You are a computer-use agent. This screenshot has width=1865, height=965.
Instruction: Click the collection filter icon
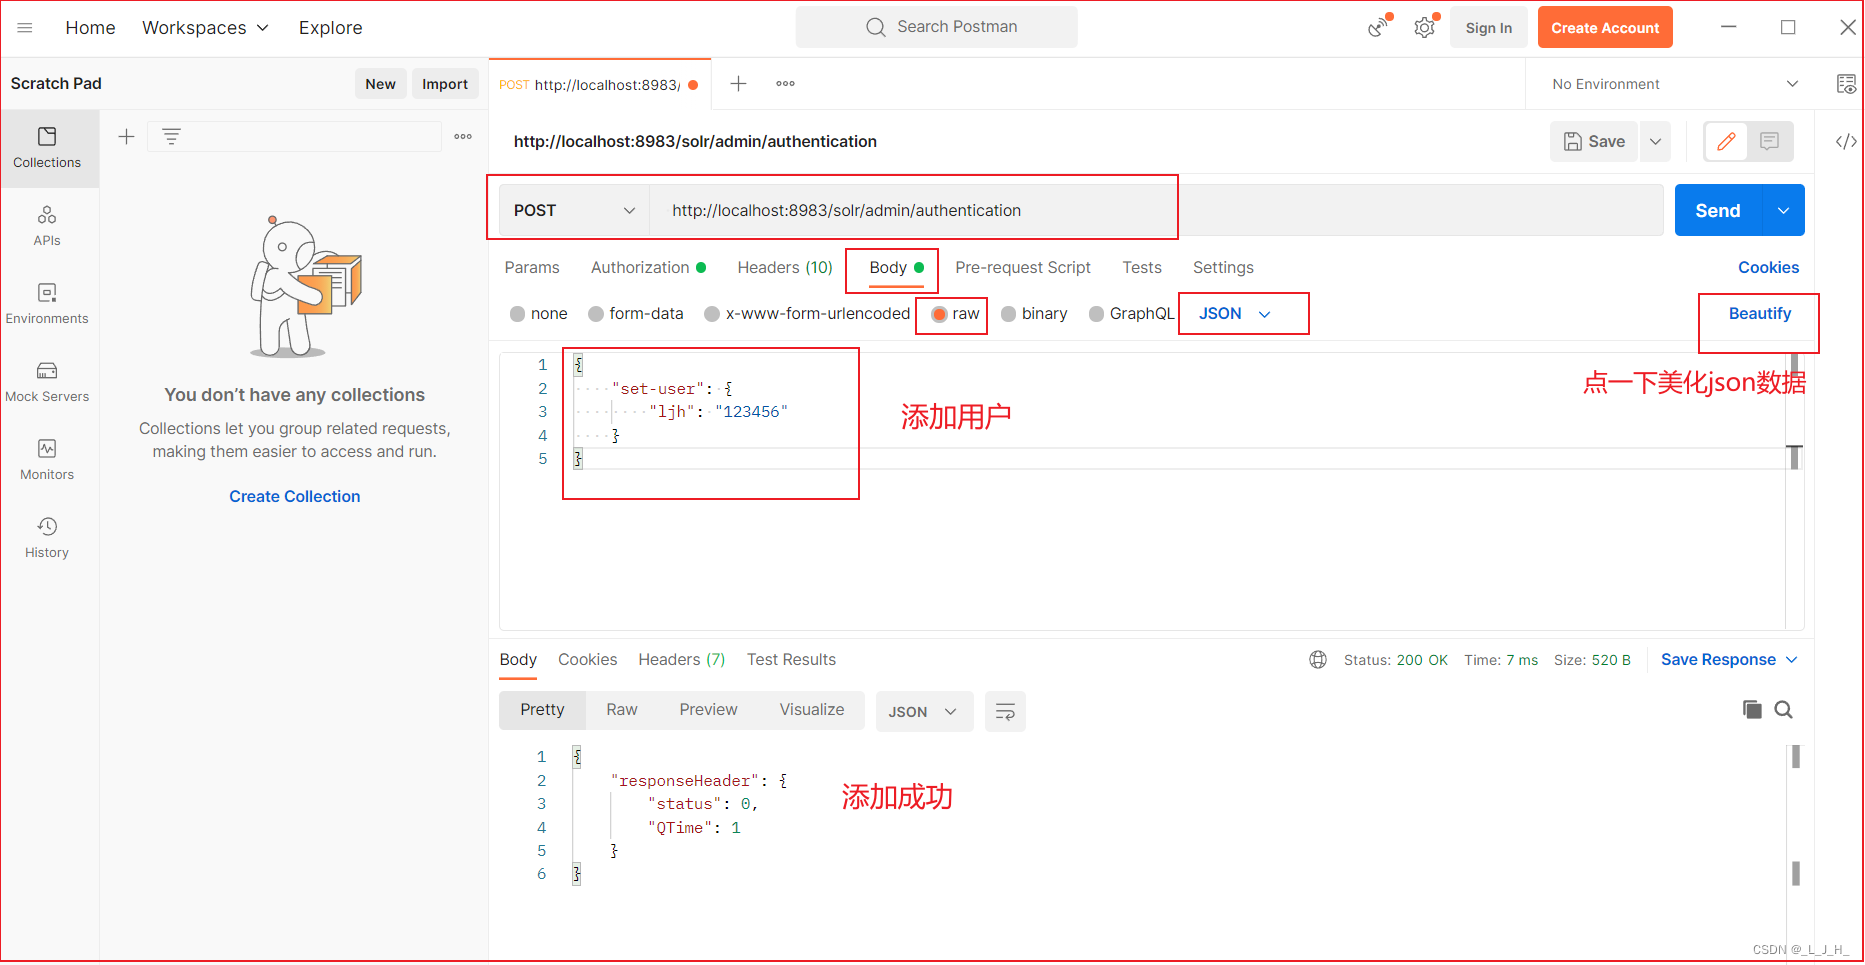click(x=172, y=137)
